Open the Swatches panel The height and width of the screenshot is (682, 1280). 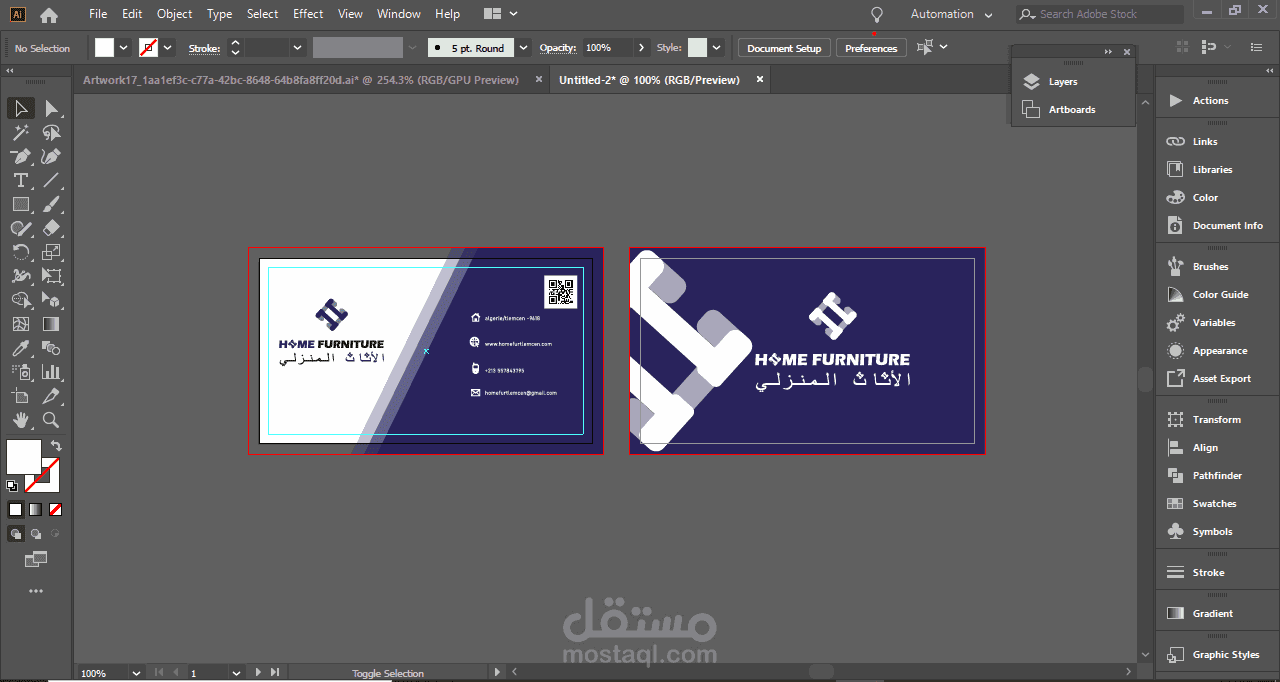[x=1216, y=503]
